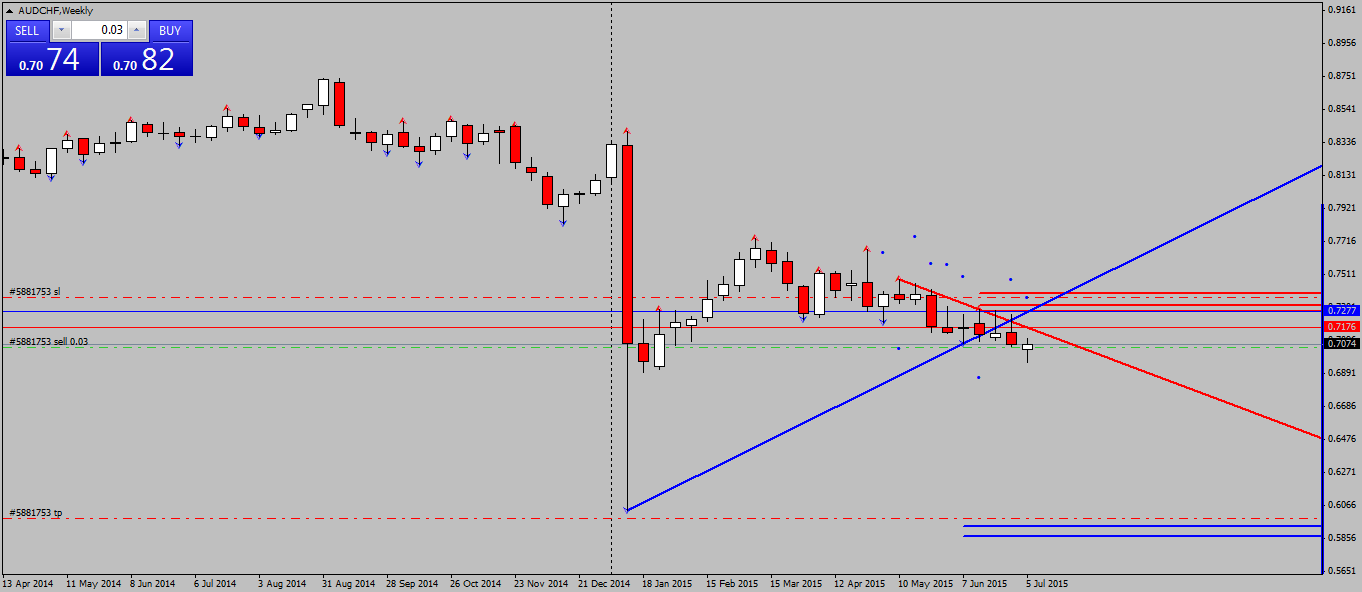Image resolution: width=1362 pixels, height=592 pixels.
Task: Click the 8 Jun 2014 date label
Action: click(x=153, y=584)
